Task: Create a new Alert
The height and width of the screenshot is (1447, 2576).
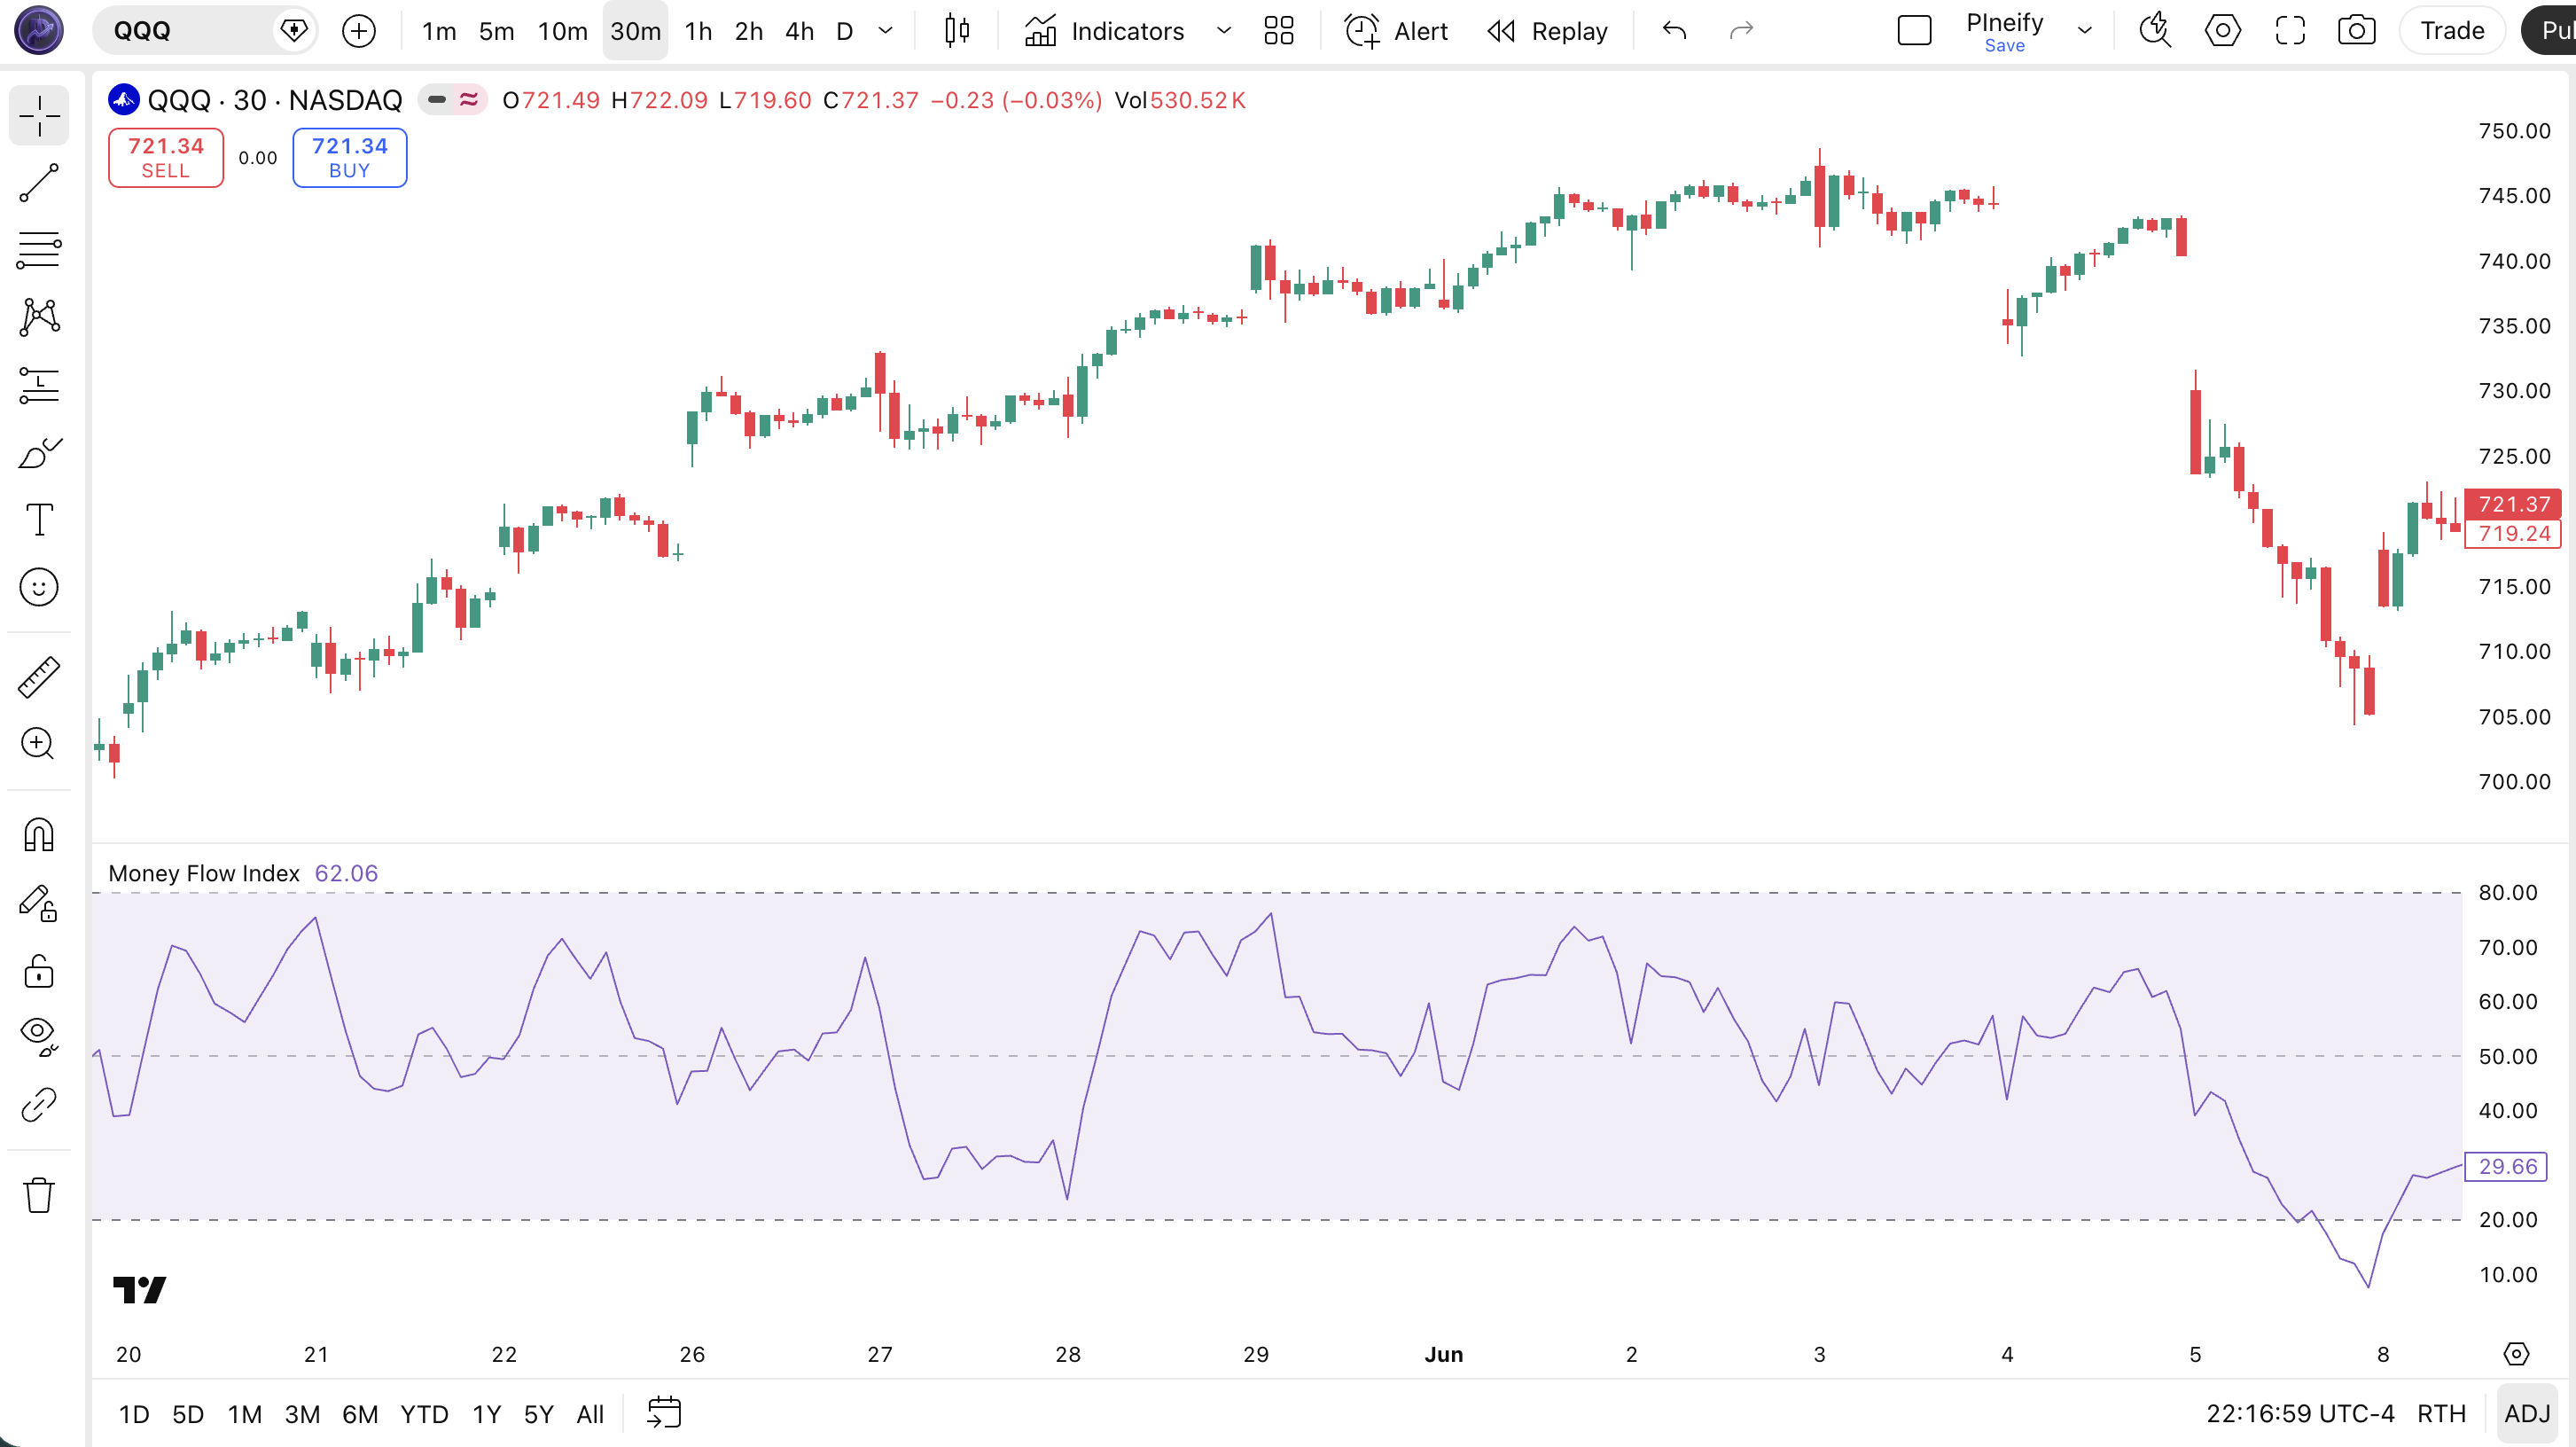Action: click(1396, 31)
